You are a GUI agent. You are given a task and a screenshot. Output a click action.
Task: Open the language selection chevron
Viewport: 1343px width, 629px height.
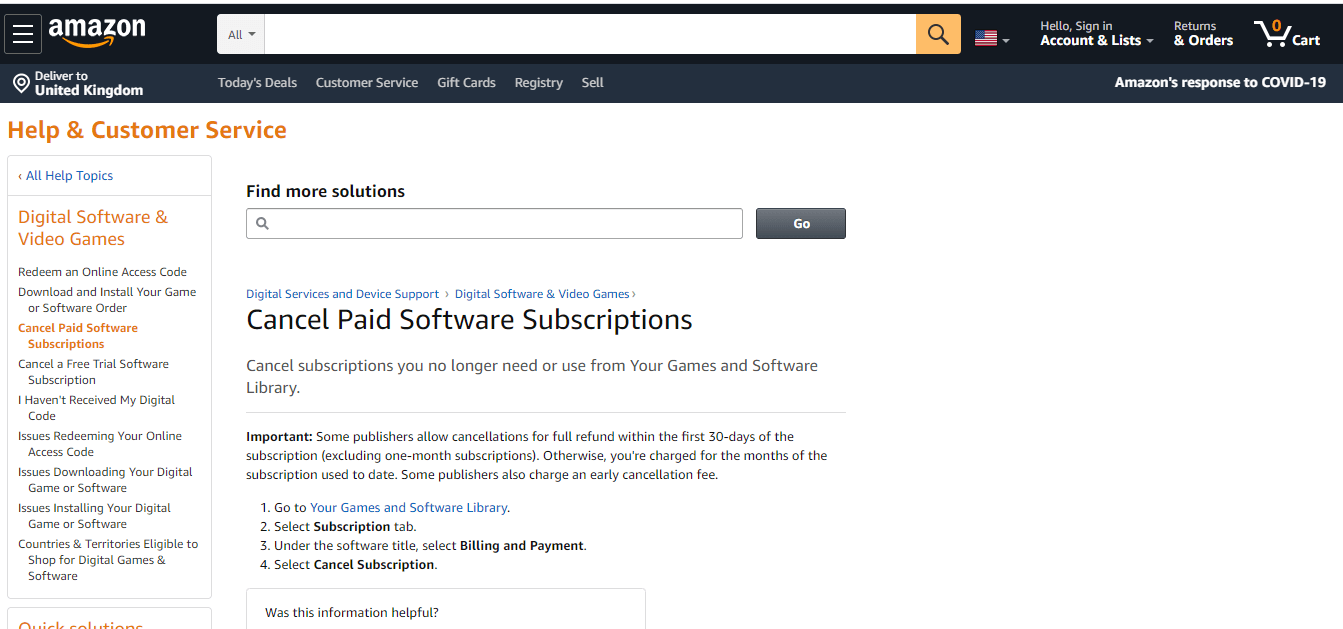coord(1006,38)
